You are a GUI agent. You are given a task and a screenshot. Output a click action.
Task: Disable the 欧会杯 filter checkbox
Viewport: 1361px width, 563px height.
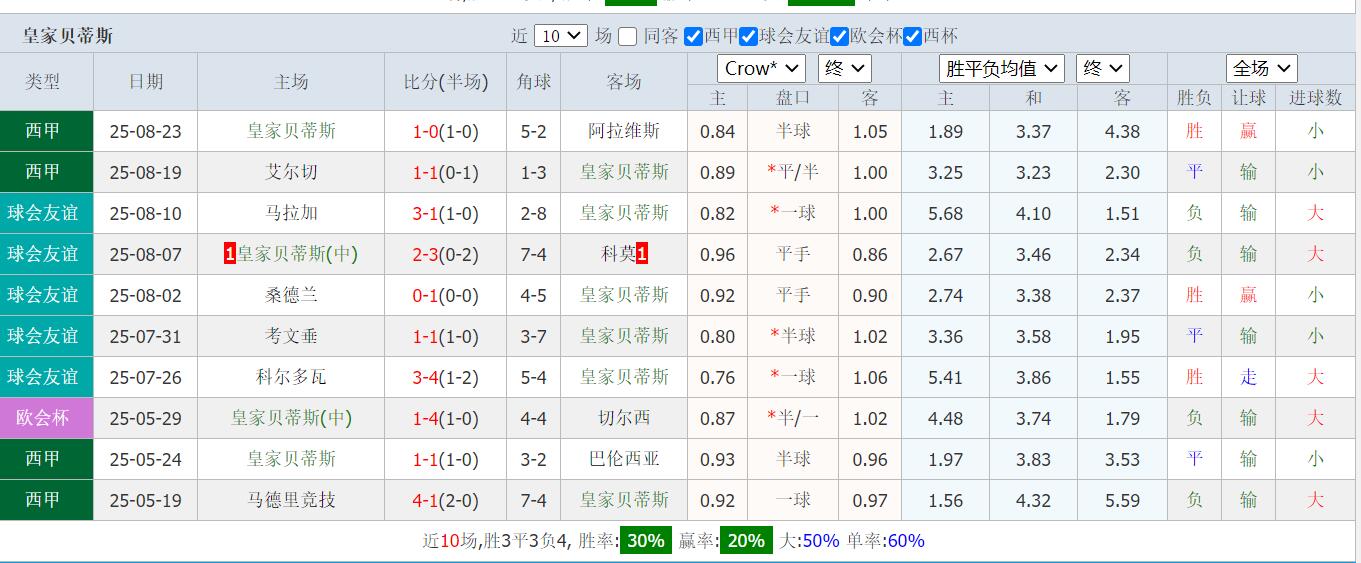pos(839,37)
